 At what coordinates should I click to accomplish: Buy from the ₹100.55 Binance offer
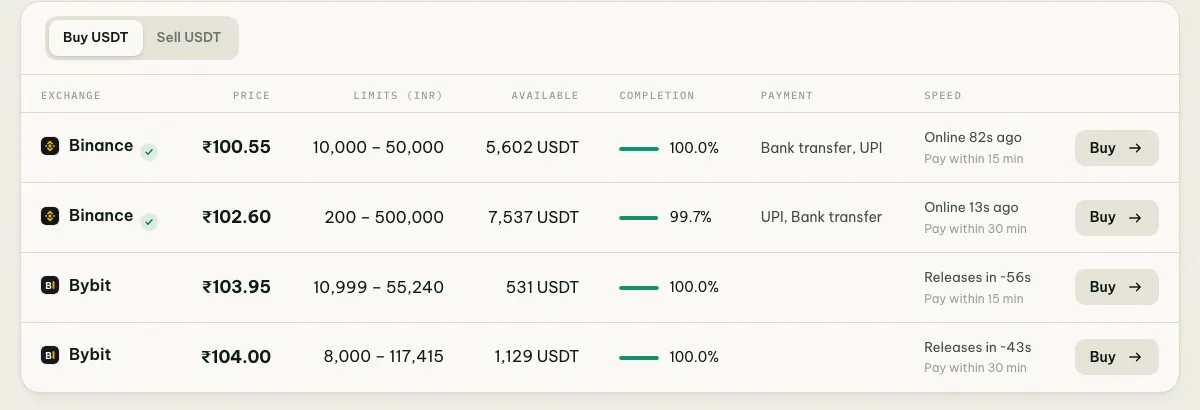point(1116,148)
